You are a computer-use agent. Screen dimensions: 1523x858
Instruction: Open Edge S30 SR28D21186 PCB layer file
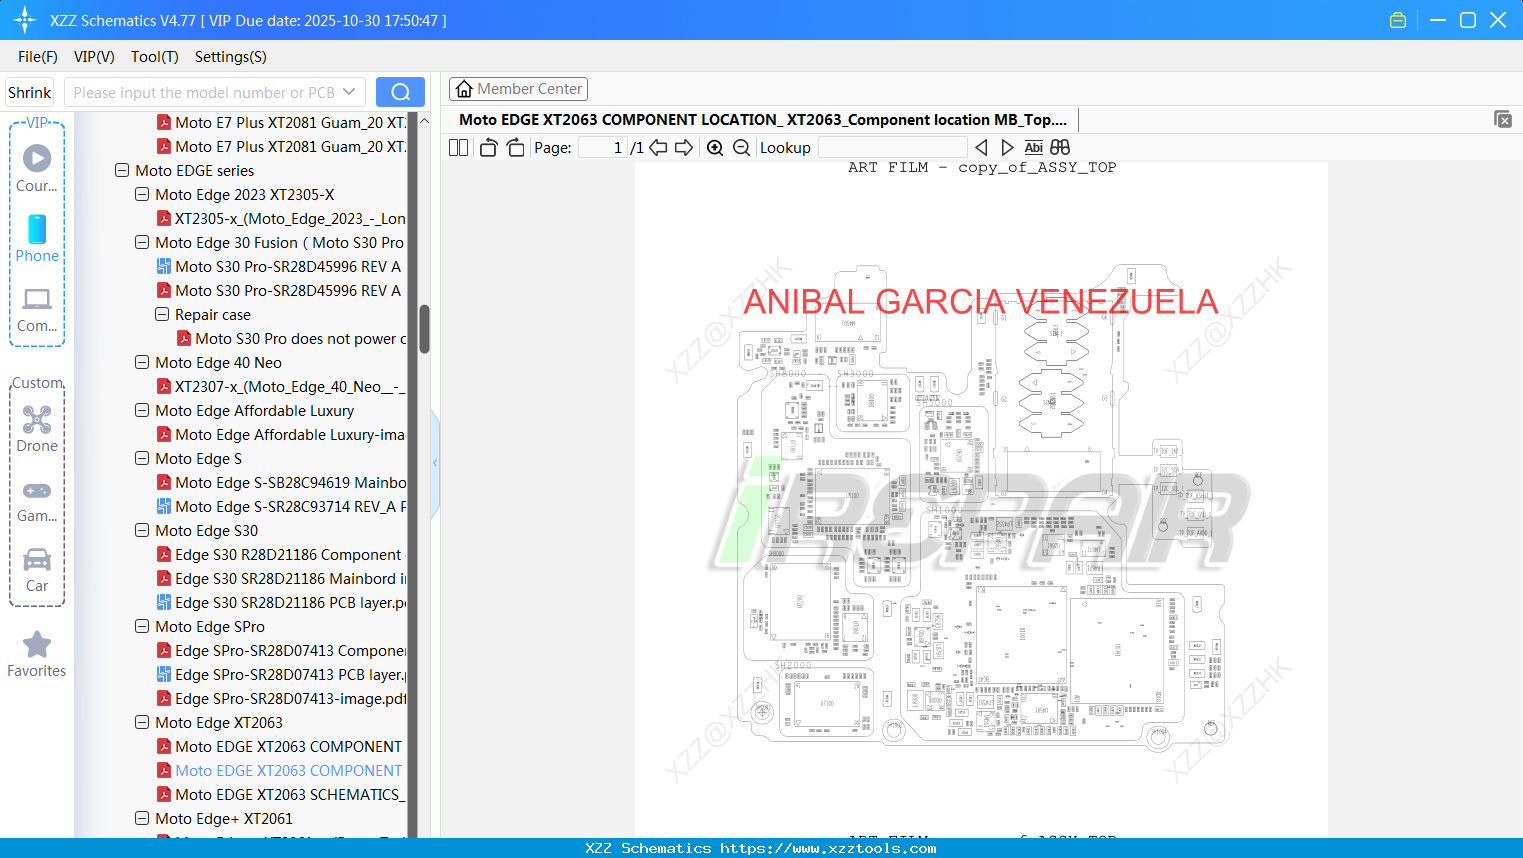pyautogui.click(x=281, y=602)
